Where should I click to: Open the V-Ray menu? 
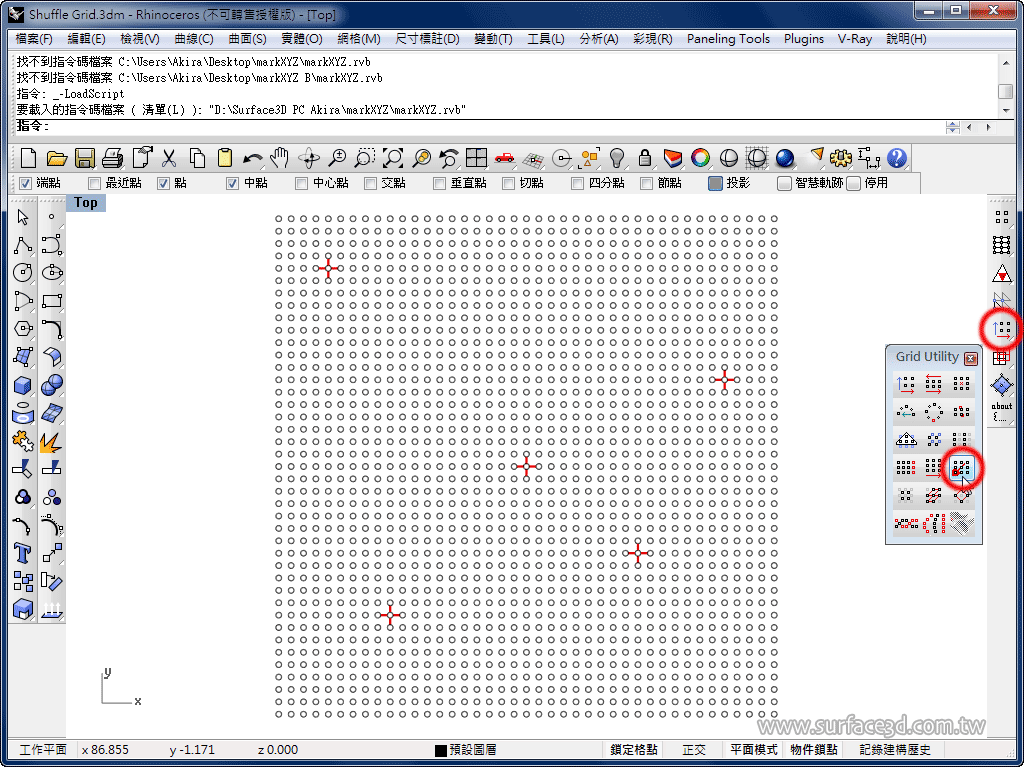pyautogui.click(x=855, y=39)
